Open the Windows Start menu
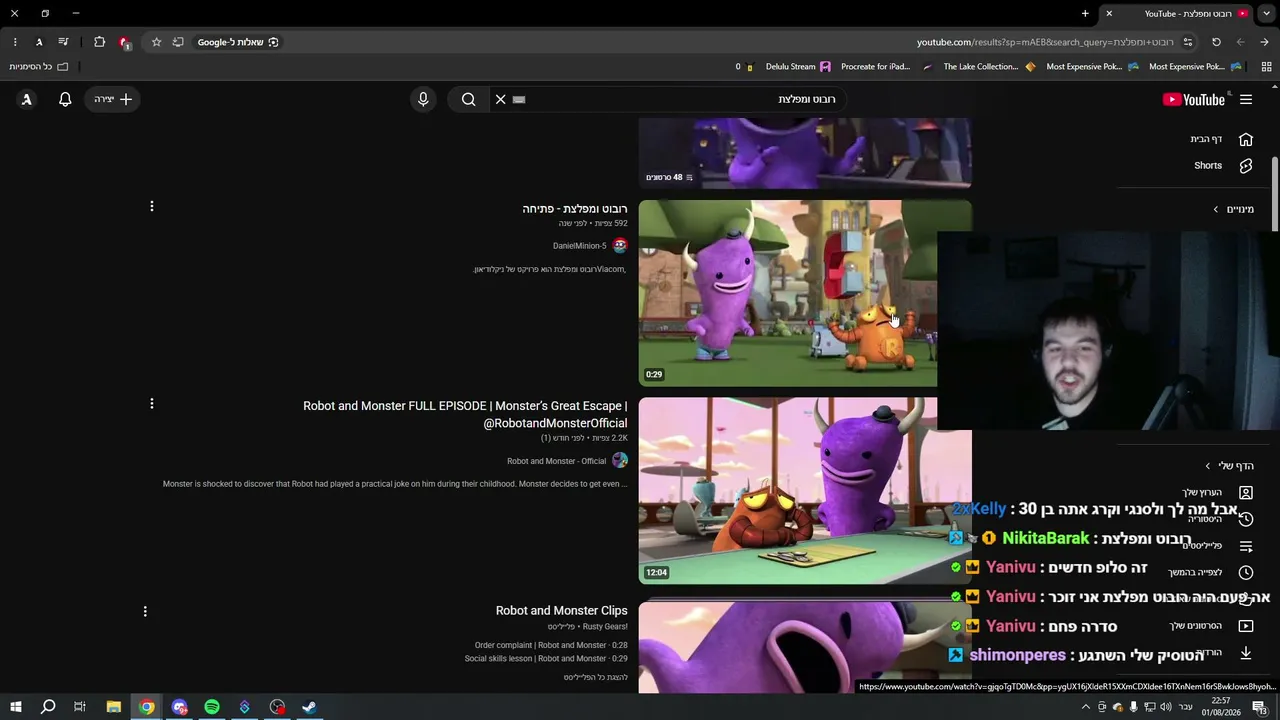This screenshot has height=720, width=1280. click(15, 707)
